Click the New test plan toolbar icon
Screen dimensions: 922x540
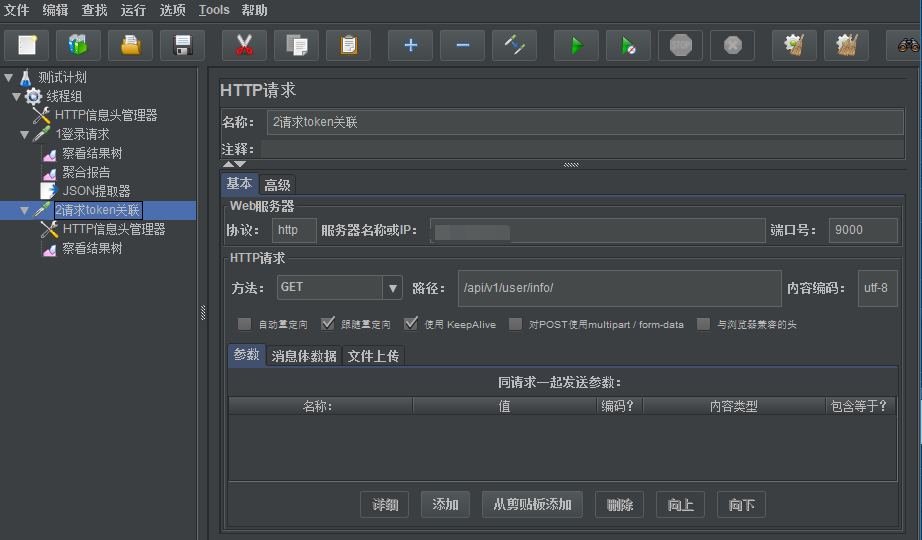tap(26, 45)
